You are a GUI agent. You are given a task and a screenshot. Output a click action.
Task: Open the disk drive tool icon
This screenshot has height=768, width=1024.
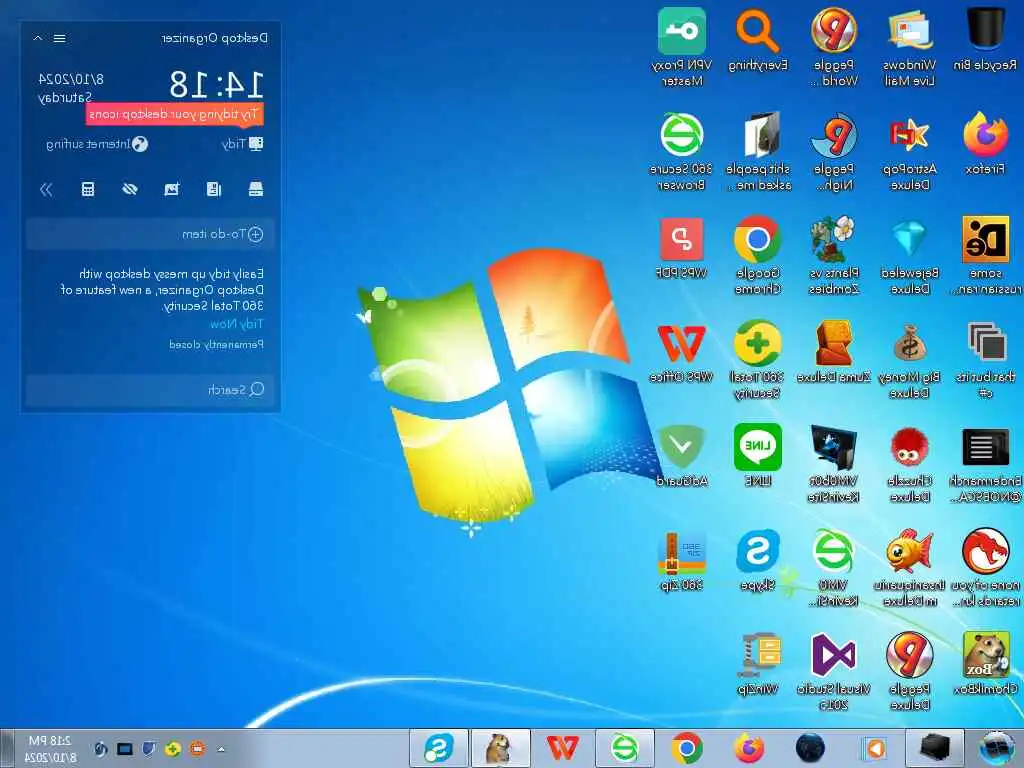[x=256, y=189]
